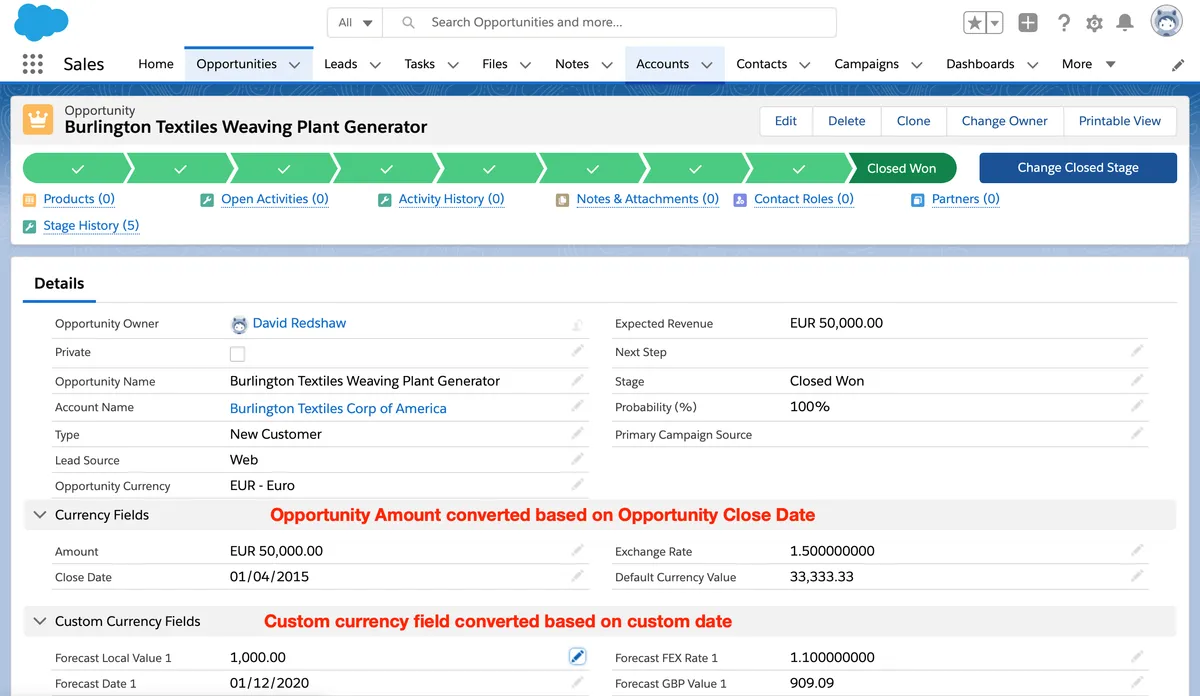The height and width of the screenshot is (696, 1200).
Task: Edit the Account Name field pencil
Action: [x=577, y=406]
